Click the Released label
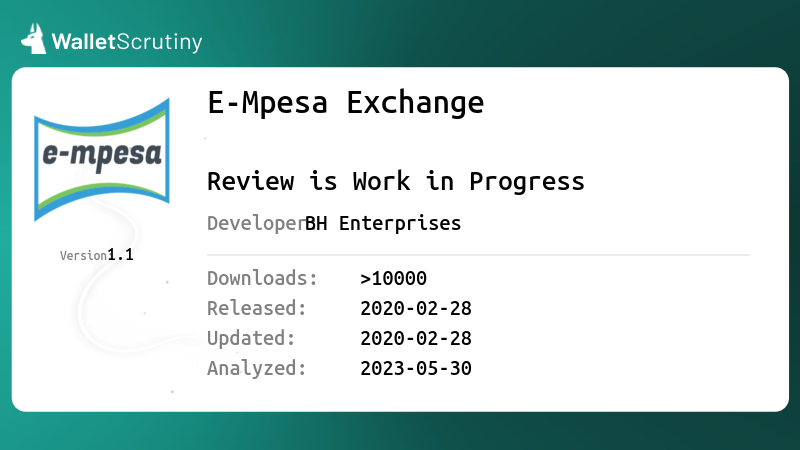Screen dimensions: 800x450 click(257, 308)
